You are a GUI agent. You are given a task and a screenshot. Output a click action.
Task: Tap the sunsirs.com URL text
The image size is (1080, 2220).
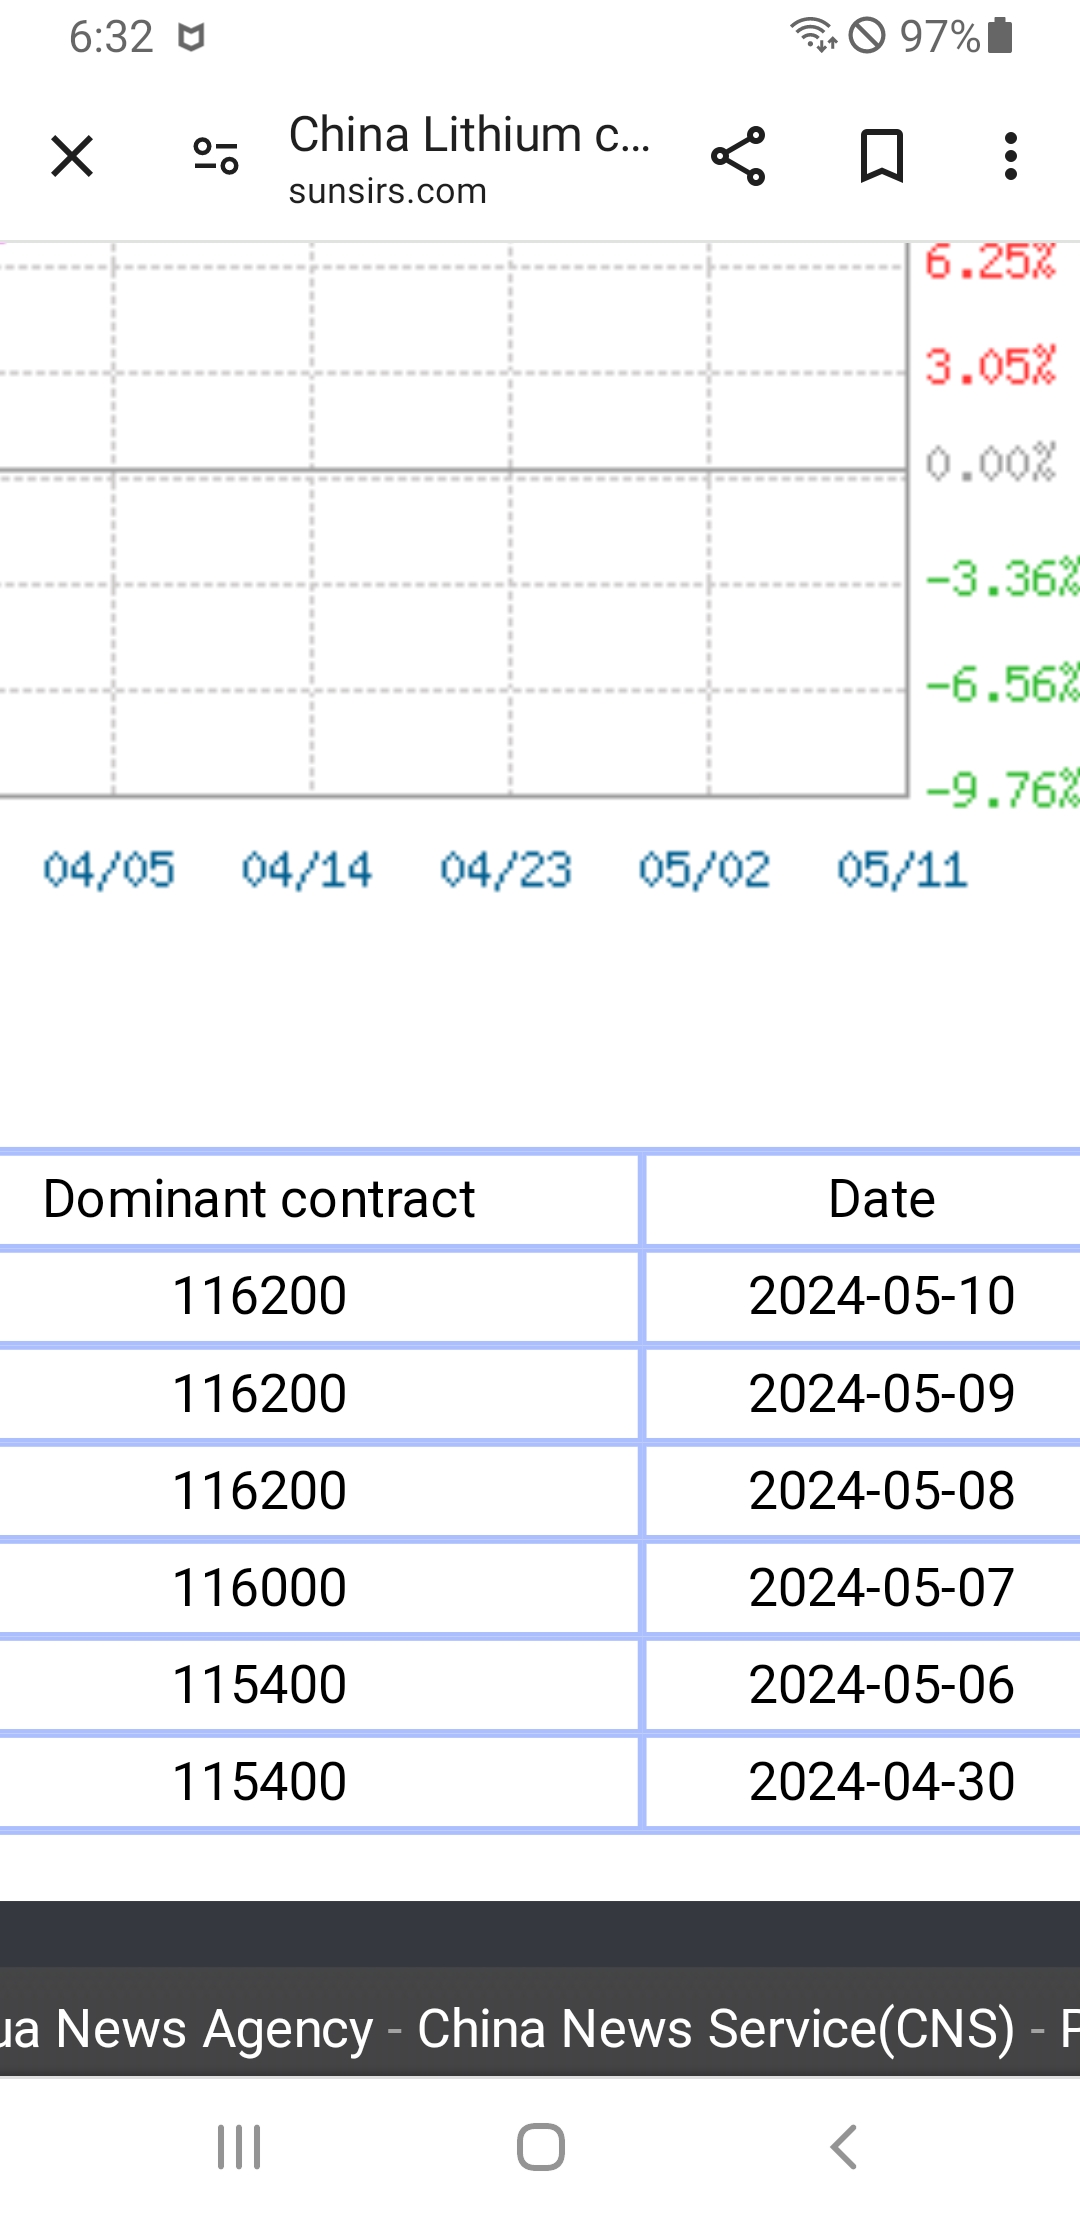coord(388,191)
